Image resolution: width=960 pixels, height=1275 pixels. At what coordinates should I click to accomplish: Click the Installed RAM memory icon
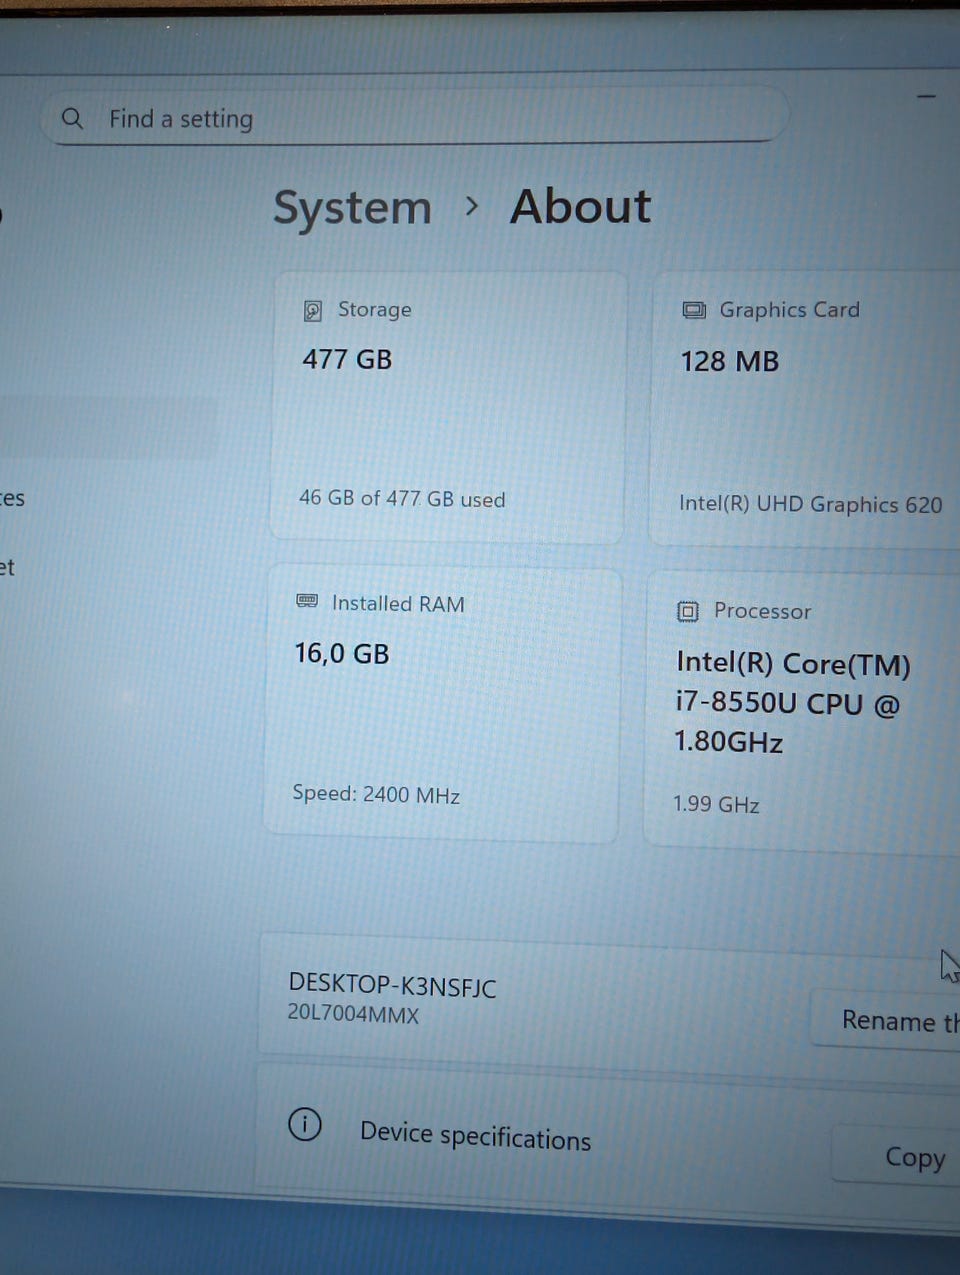pos(307,601)
